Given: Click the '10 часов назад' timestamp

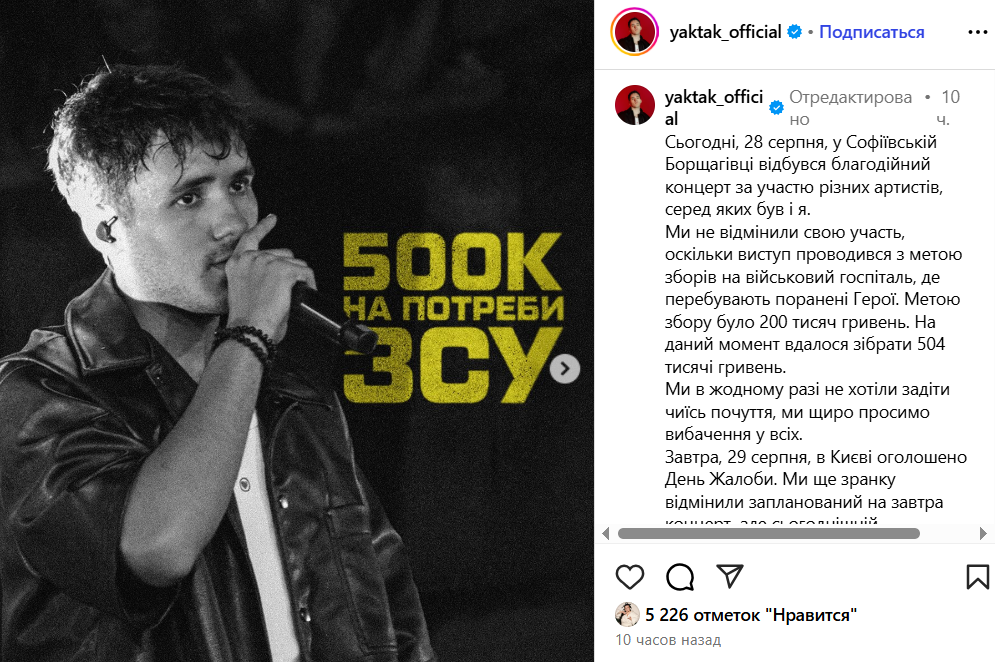Looking at the screenshot, I should 667,640.
